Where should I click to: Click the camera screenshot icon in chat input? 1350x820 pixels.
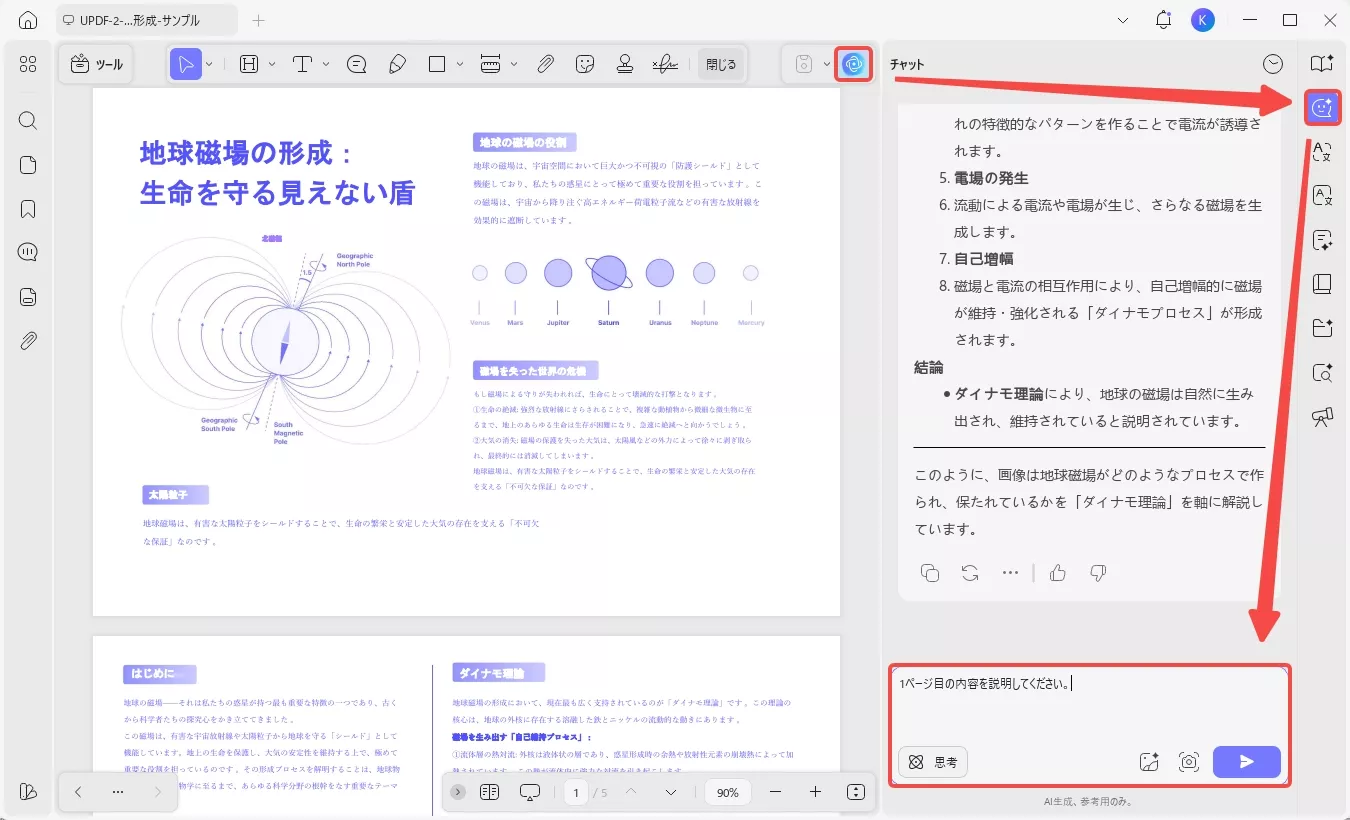pyautogui.click(x=1189, y=761)
